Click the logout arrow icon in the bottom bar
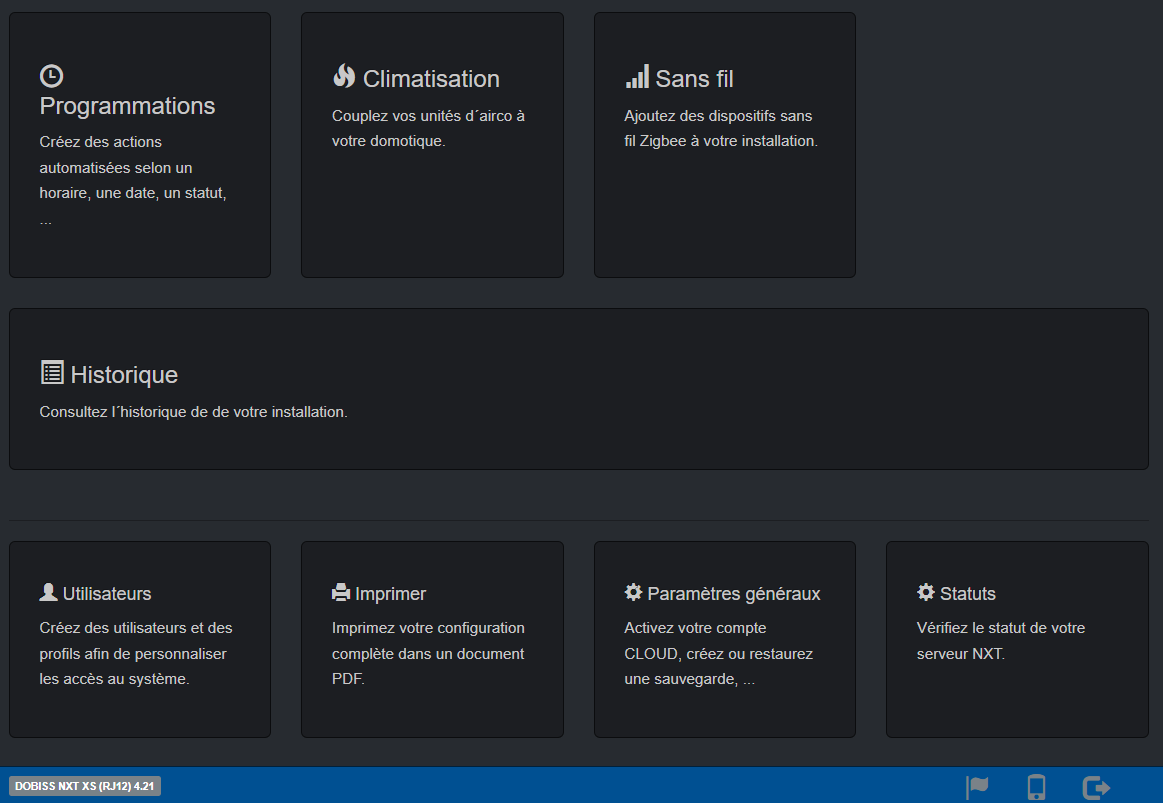This screenshot has height=803, width=1163. [1097, 787]
